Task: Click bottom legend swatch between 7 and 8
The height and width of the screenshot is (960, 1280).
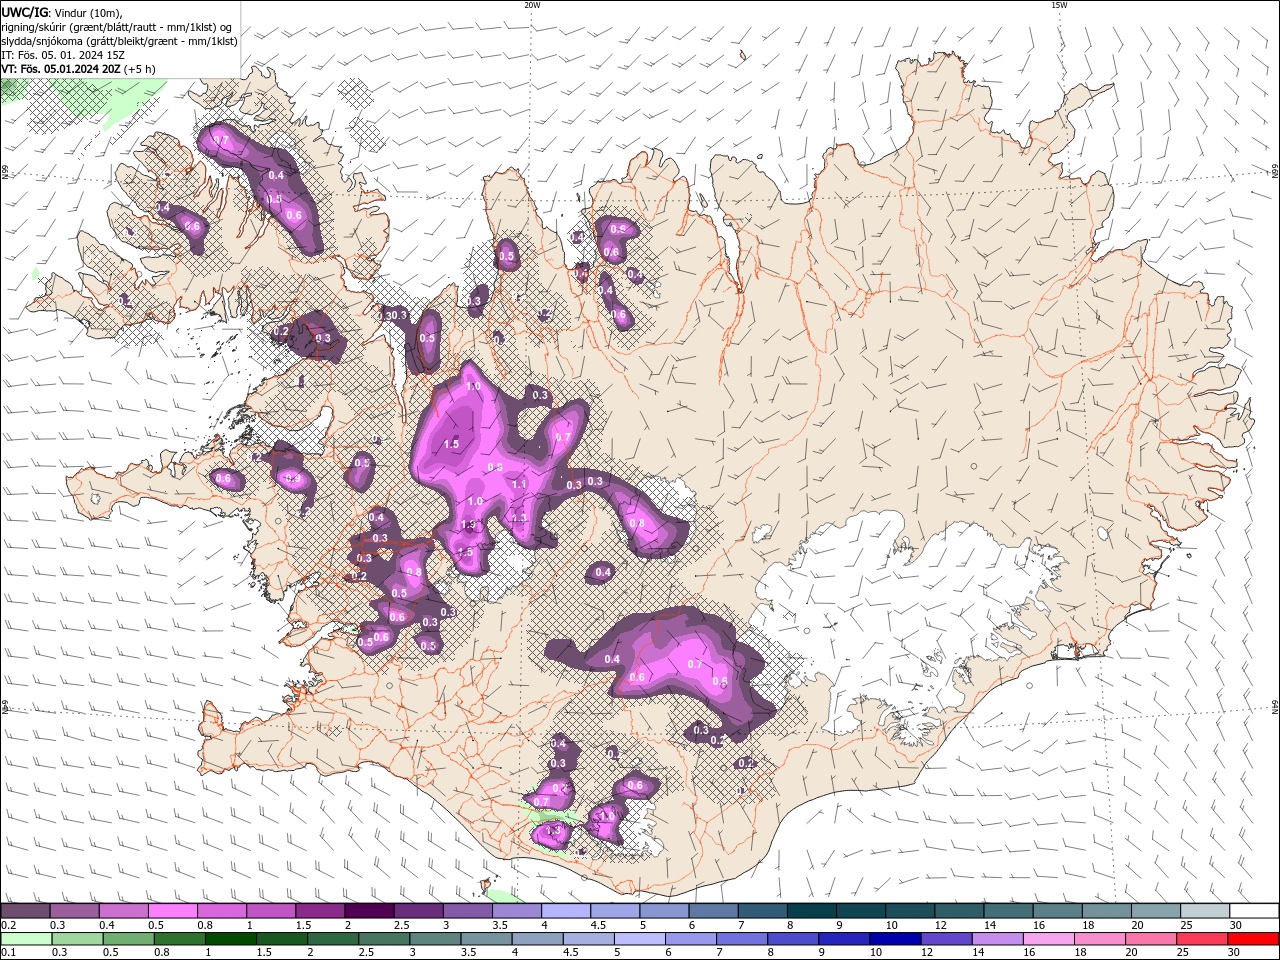Action: coord(743,939)
